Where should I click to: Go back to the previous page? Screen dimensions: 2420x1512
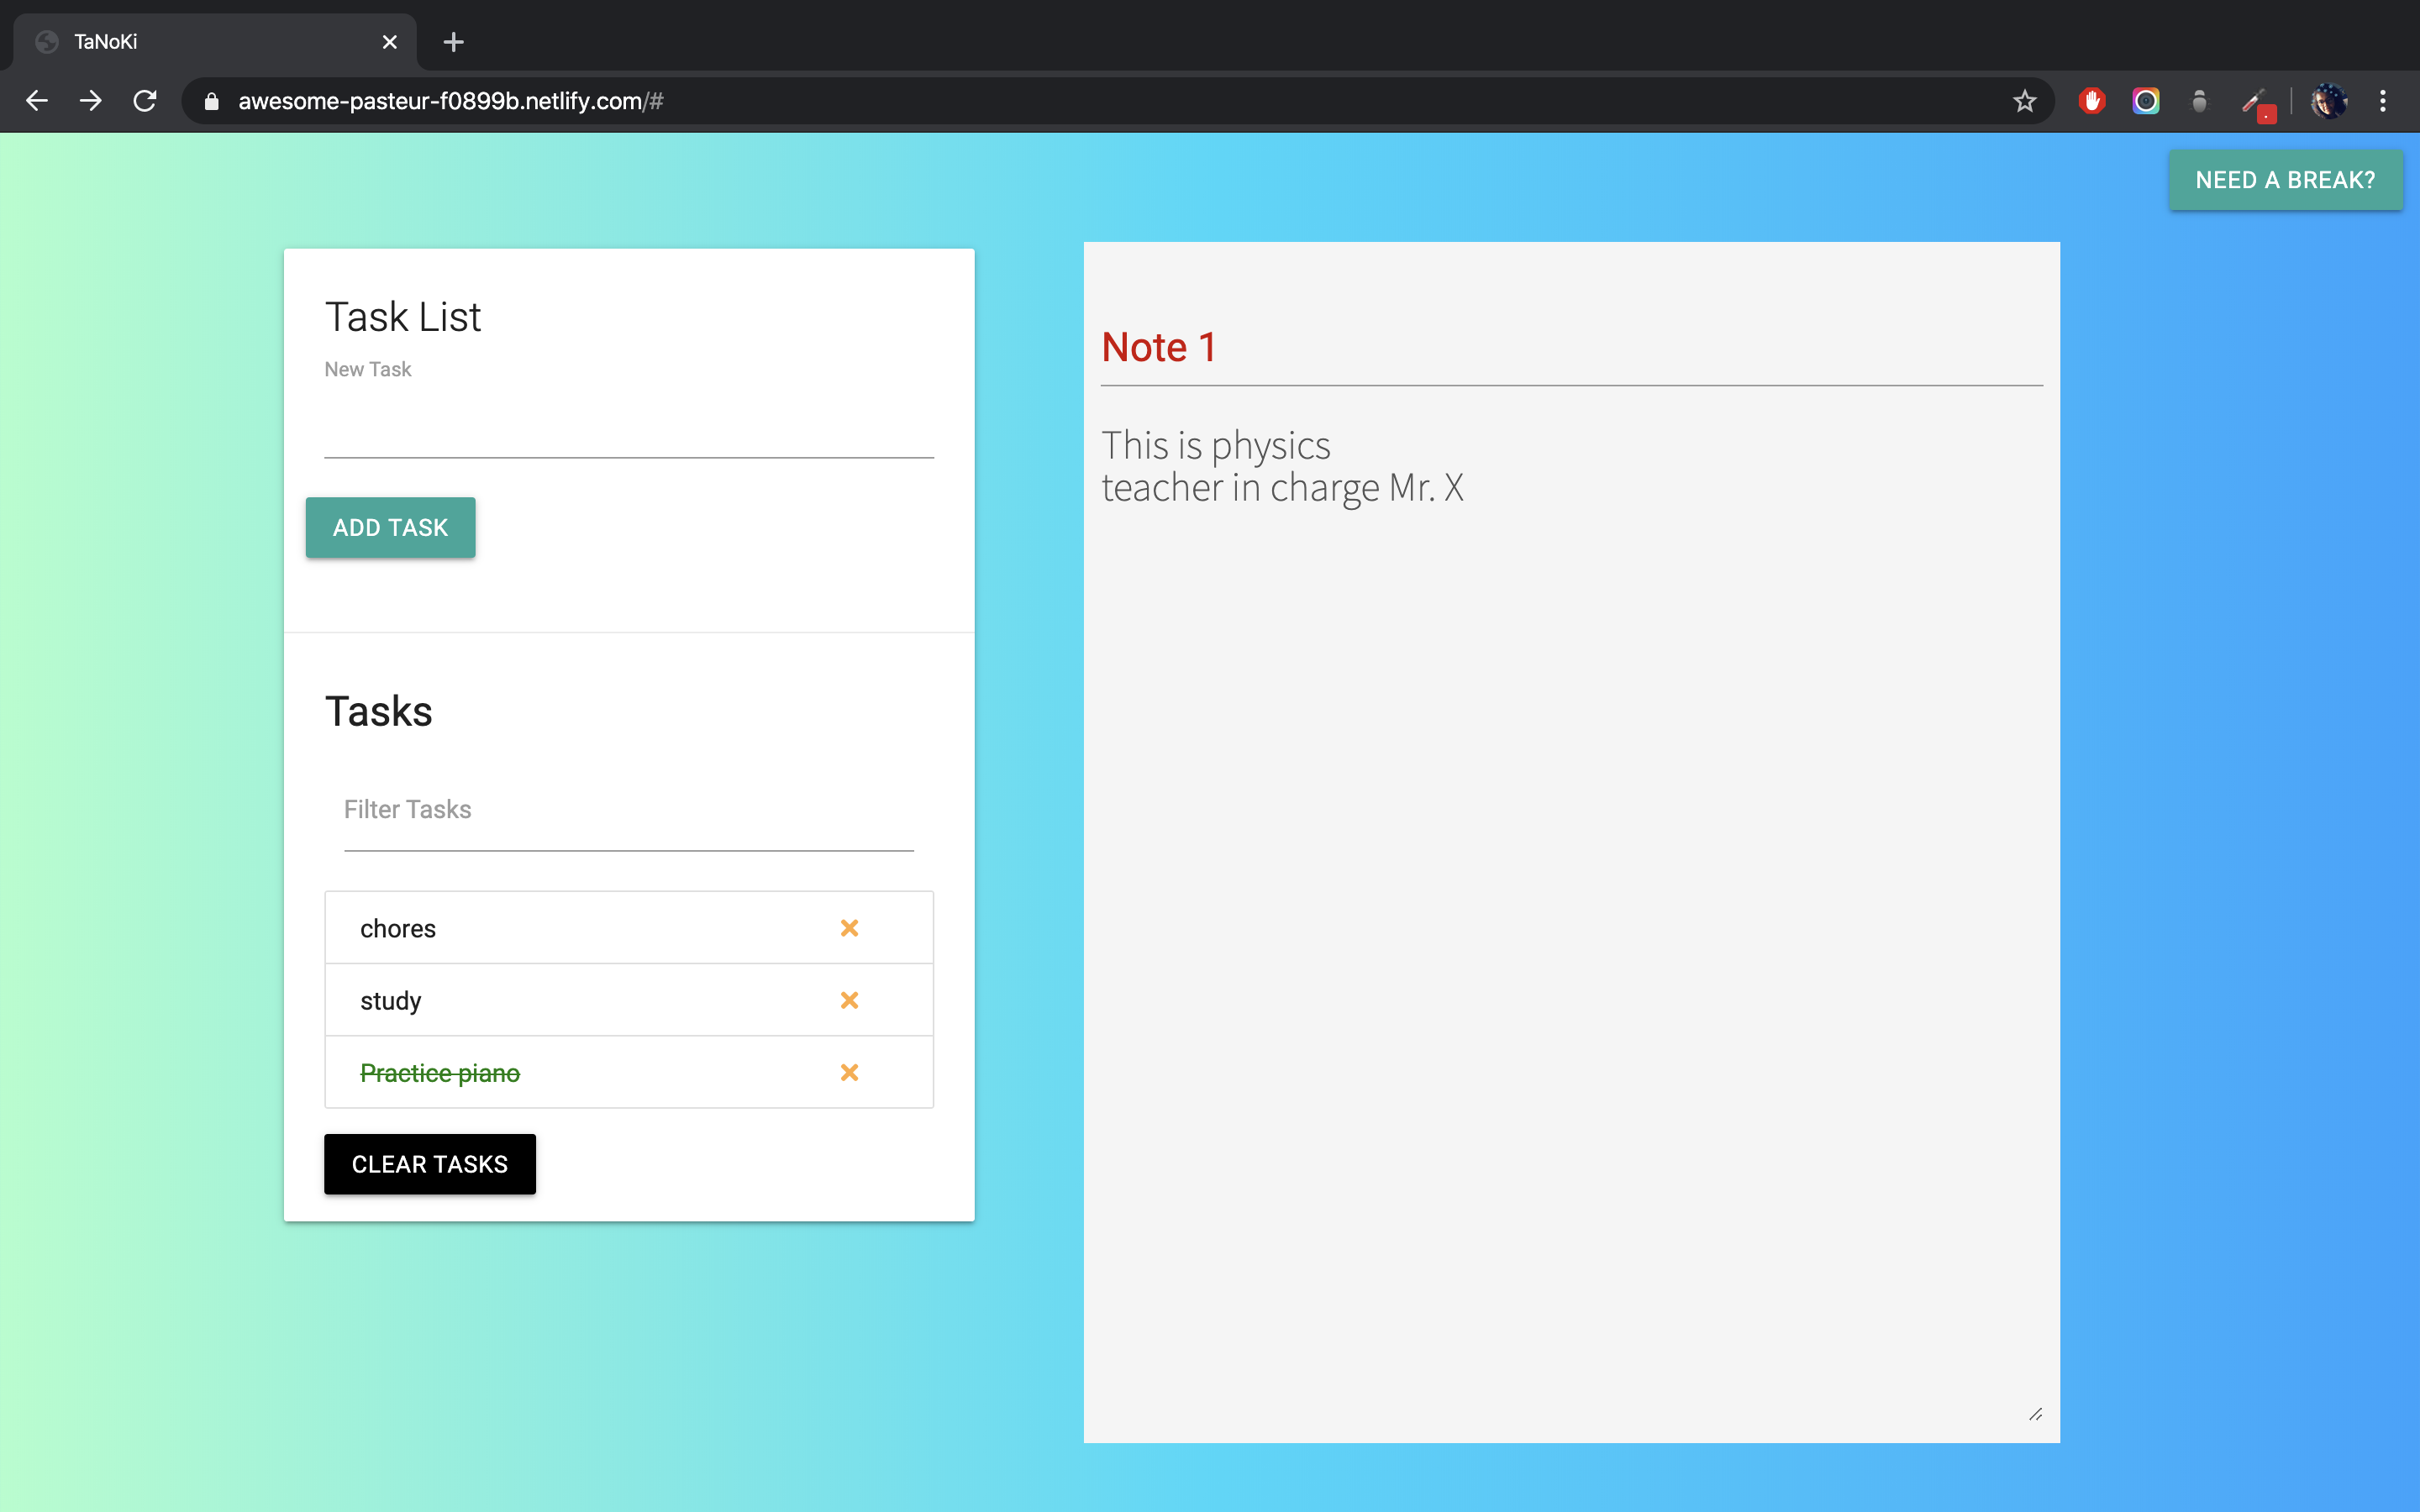click(37, 101)
